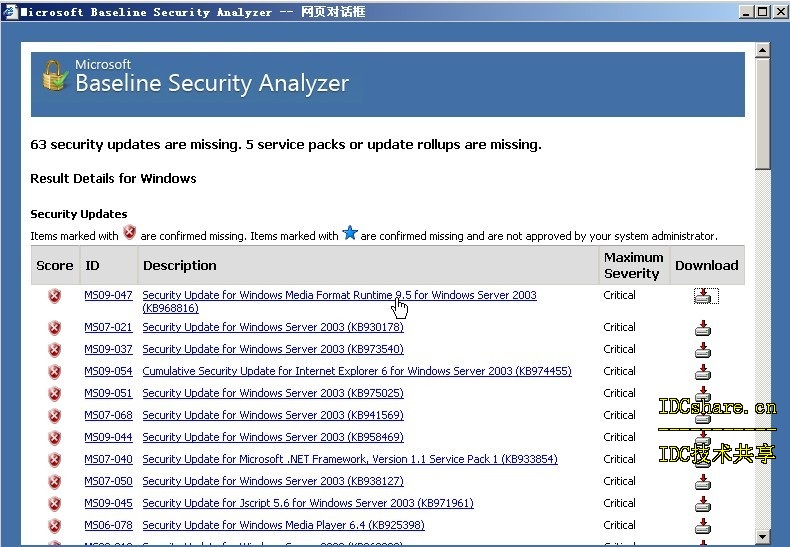Click download icon for MS09-045 row
Screen dimensions: 790x547
[x=703, y=504]
